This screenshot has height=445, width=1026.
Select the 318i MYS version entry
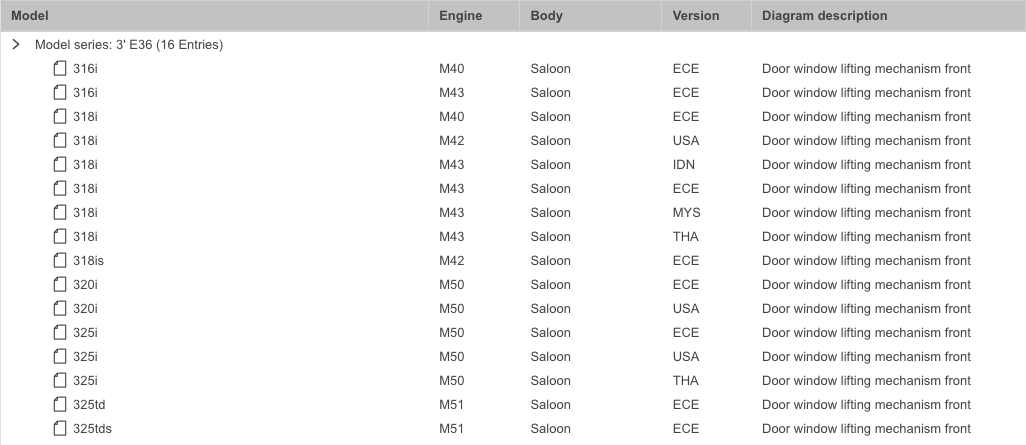tap(686, 213)
